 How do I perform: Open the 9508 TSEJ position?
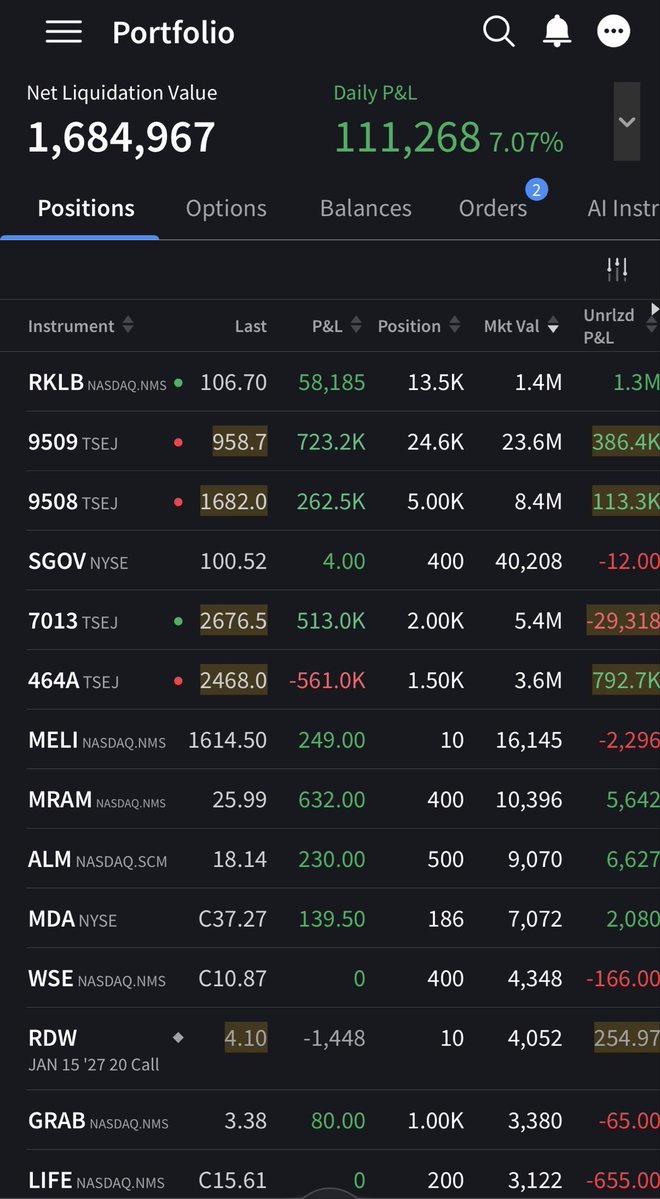click(330, 502)
